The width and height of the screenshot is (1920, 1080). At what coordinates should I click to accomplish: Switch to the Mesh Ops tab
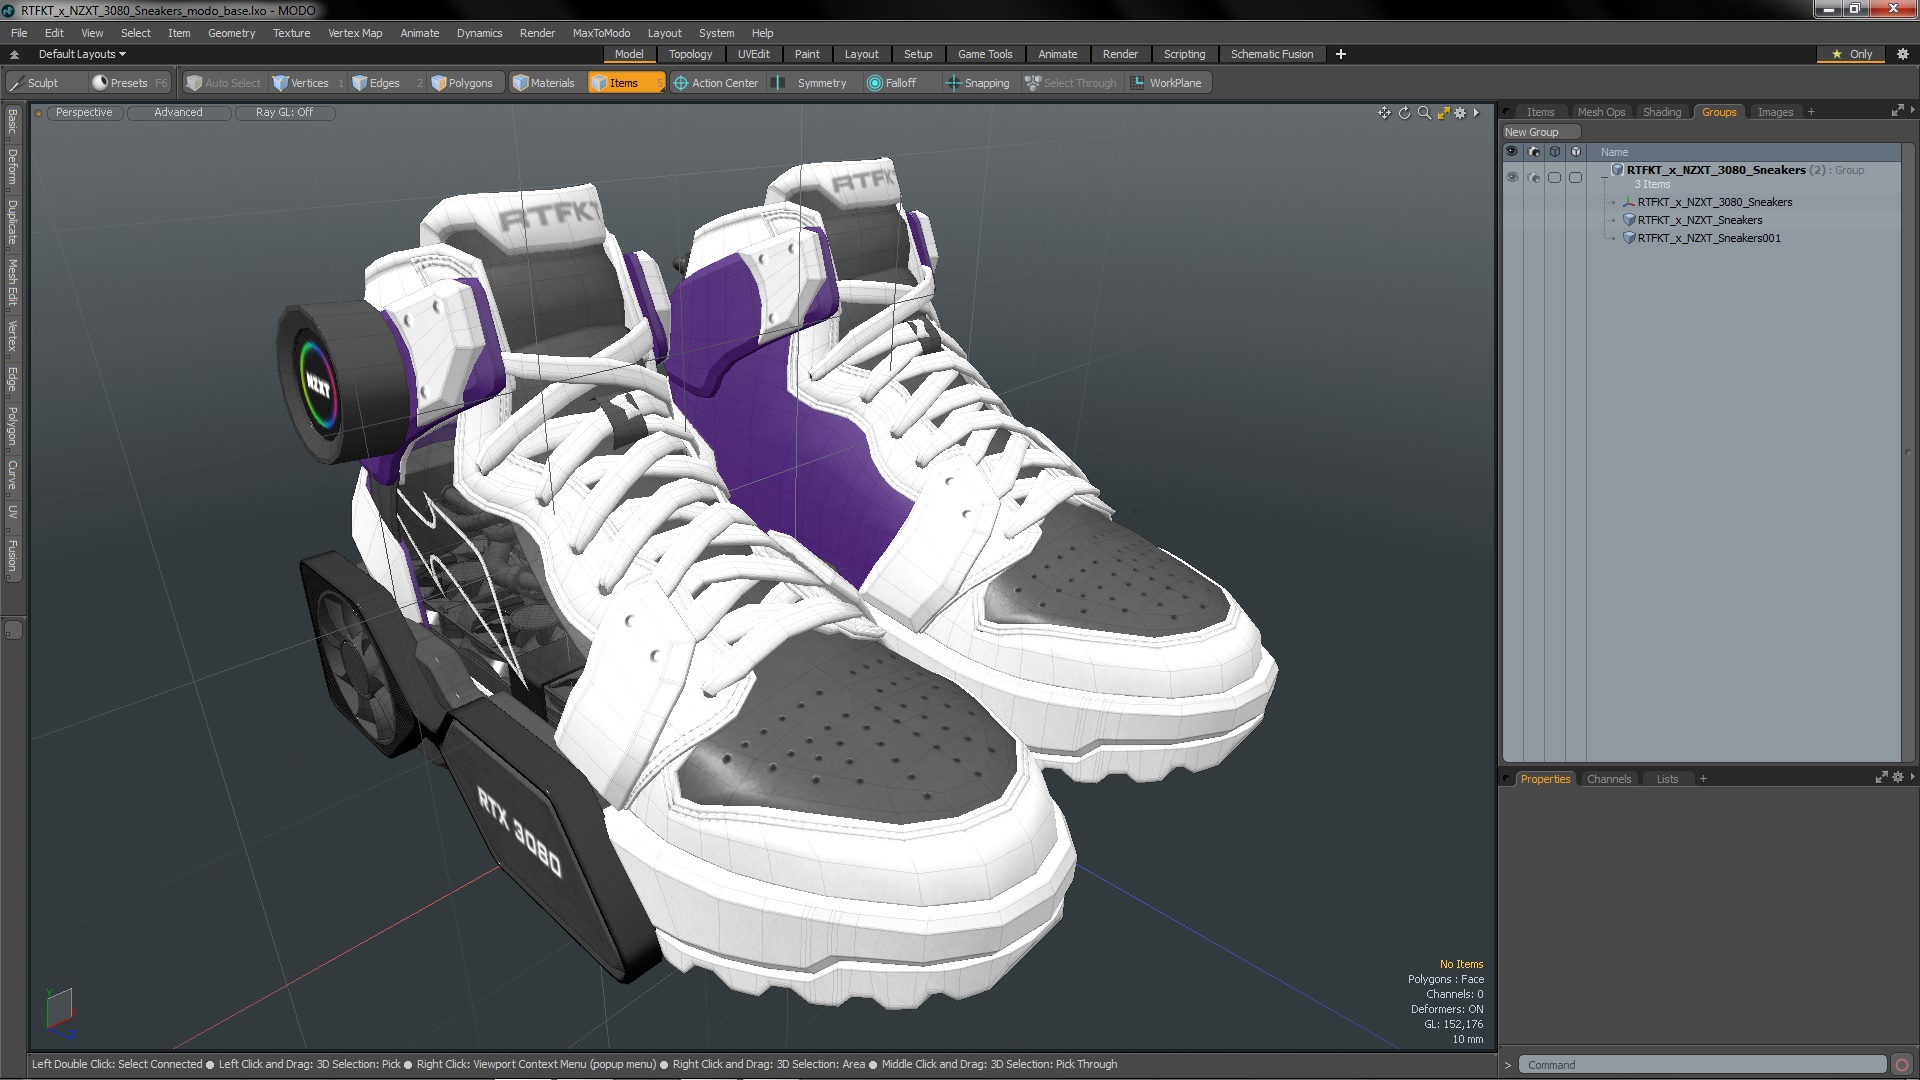click(1600, 112)
